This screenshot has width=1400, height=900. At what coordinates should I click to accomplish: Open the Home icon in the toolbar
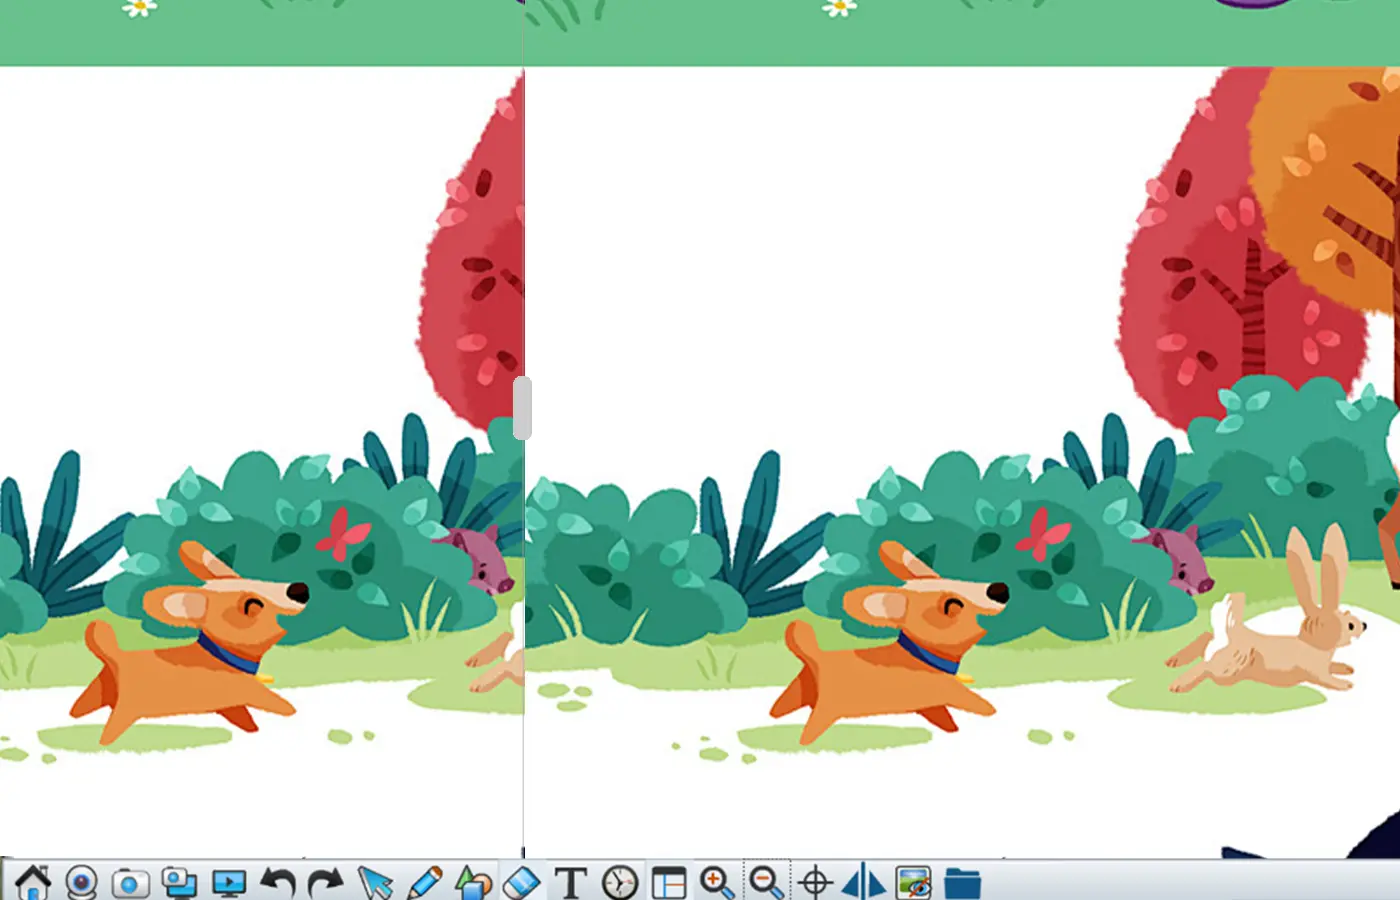32,882
